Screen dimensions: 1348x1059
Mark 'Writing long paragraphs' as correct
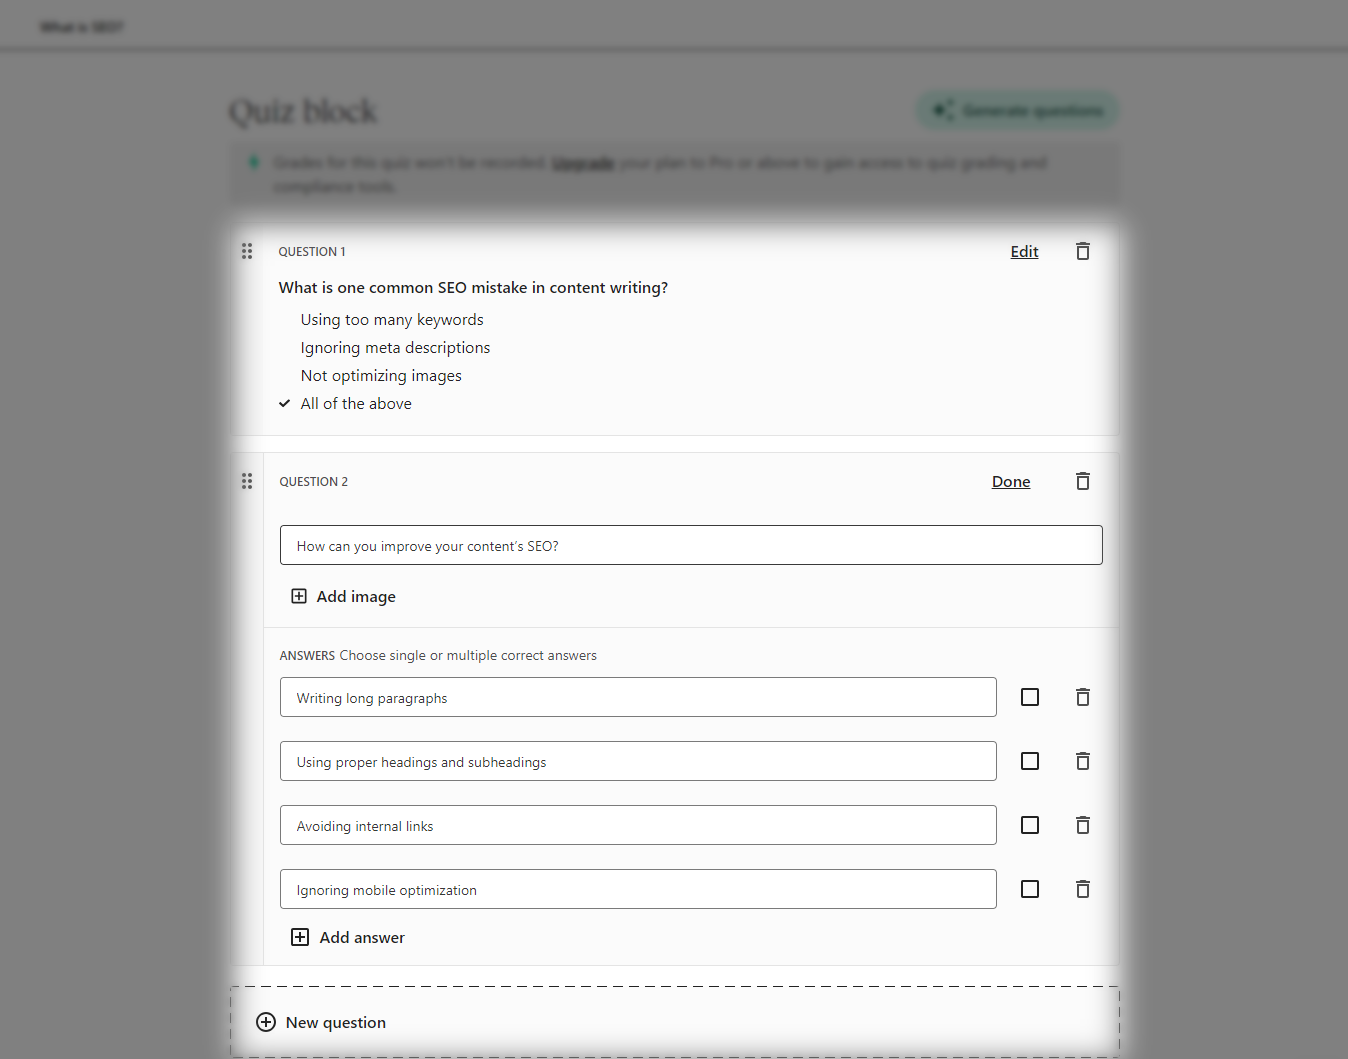pos(1030,697)
